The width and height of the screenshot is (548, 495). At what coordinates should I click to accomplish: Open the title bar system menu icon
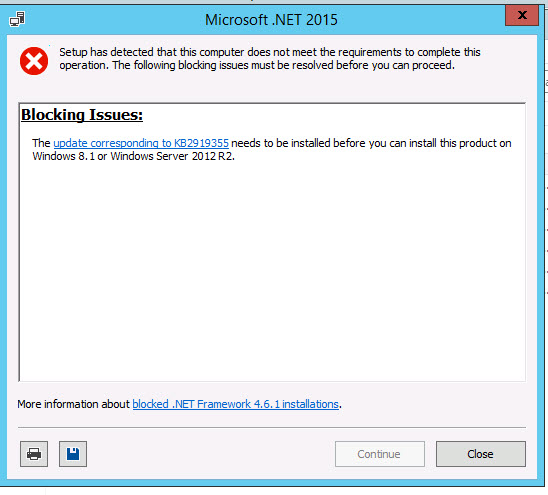click(17, 19)
